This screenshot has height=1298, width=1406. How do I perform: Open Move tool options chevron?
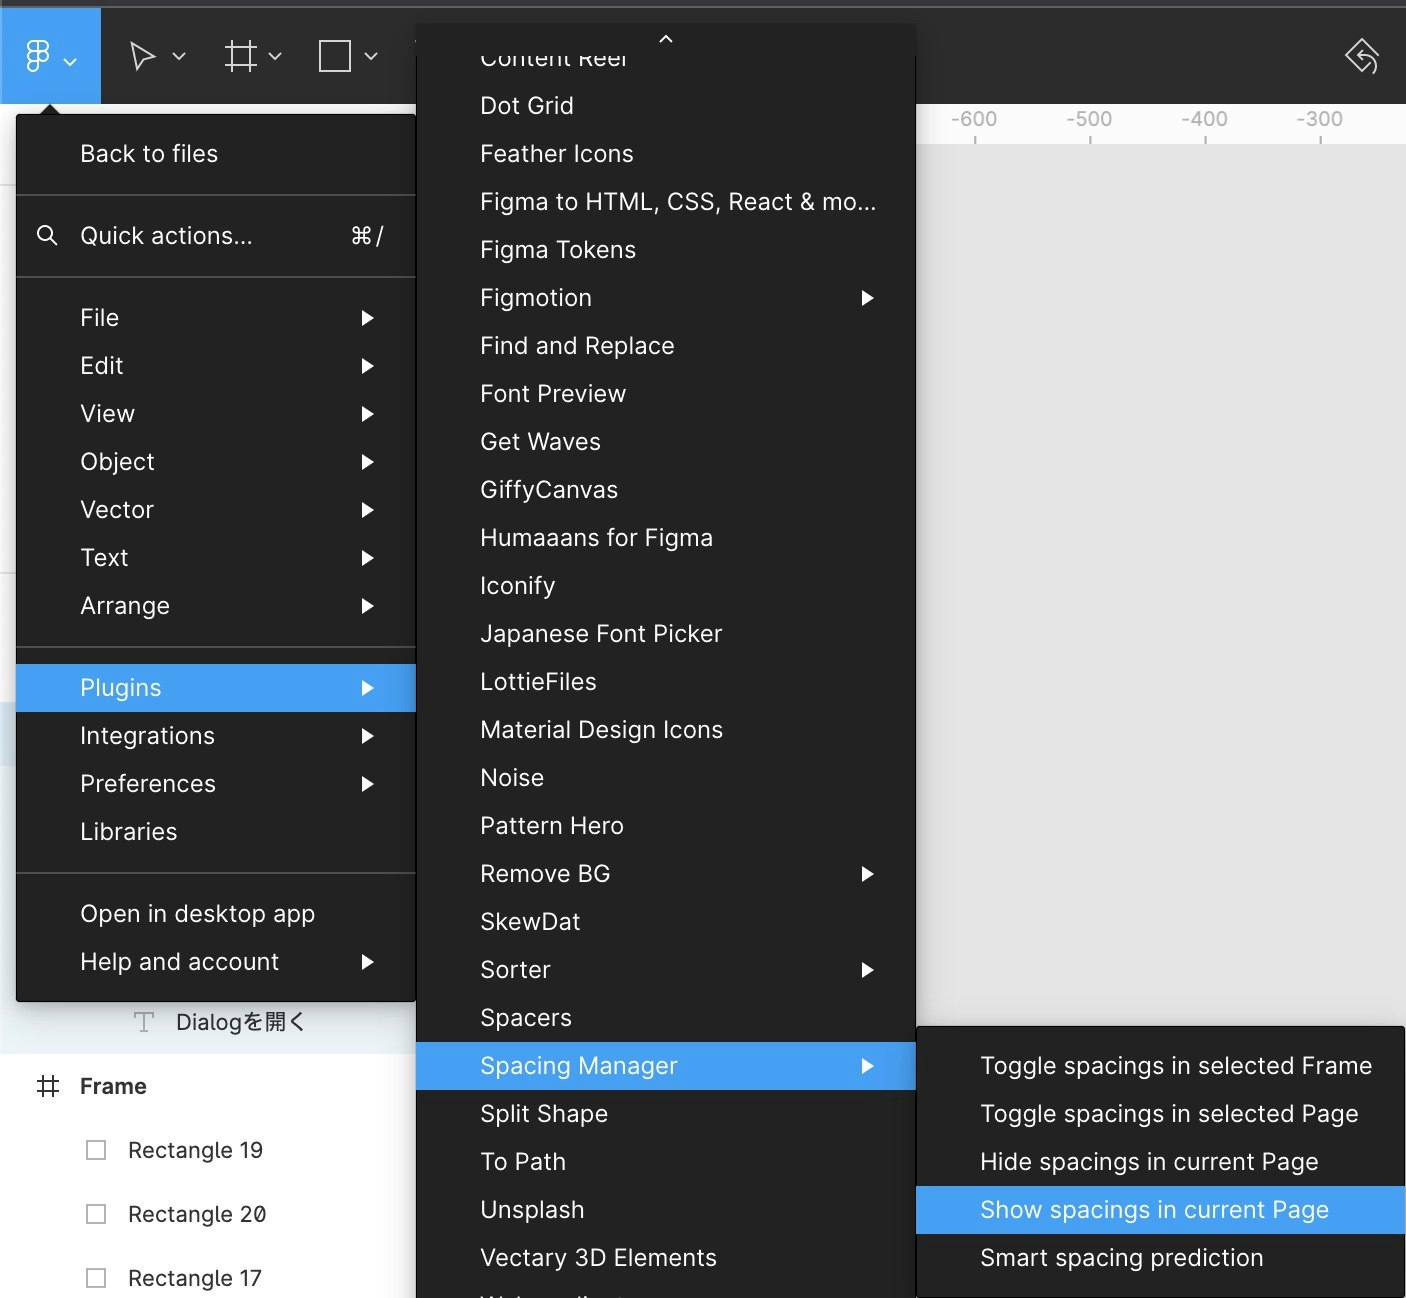[179, 57]
